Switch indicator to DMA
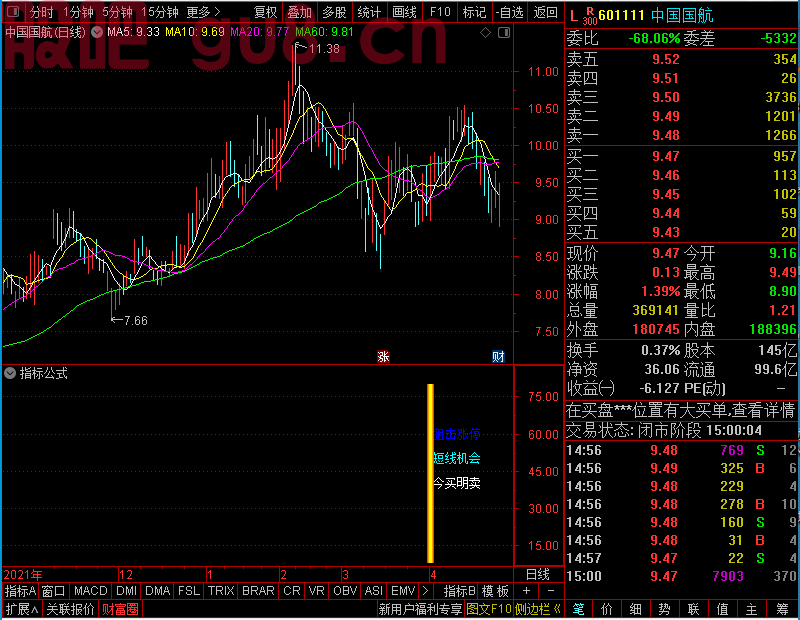Image resolution: width=800 pixels, height=620 pixels. 157,591
